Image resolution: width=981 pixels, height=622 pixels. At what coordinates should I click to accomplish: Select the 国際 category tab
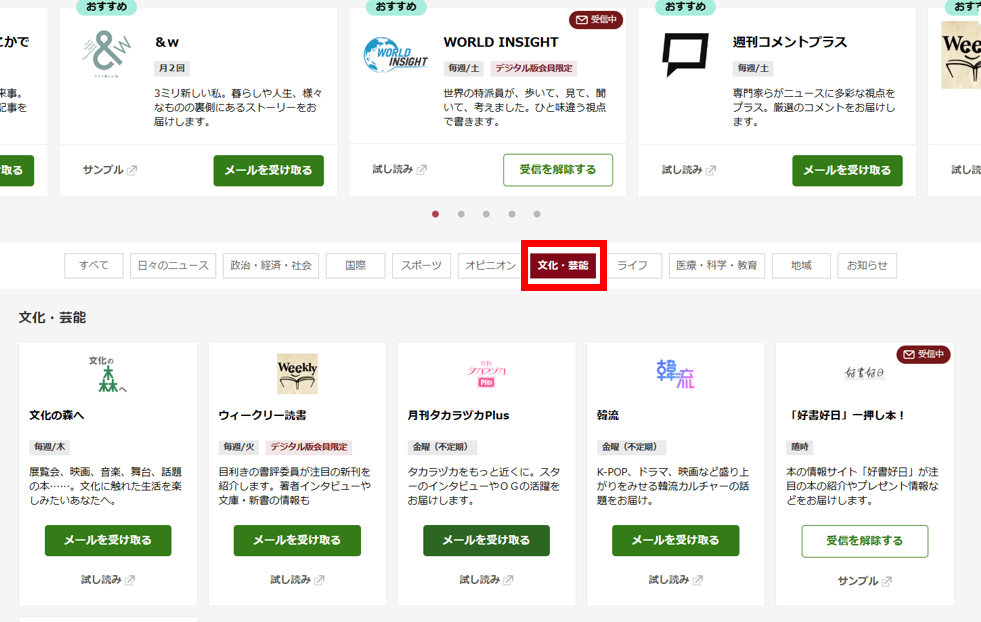click(356, 265)
